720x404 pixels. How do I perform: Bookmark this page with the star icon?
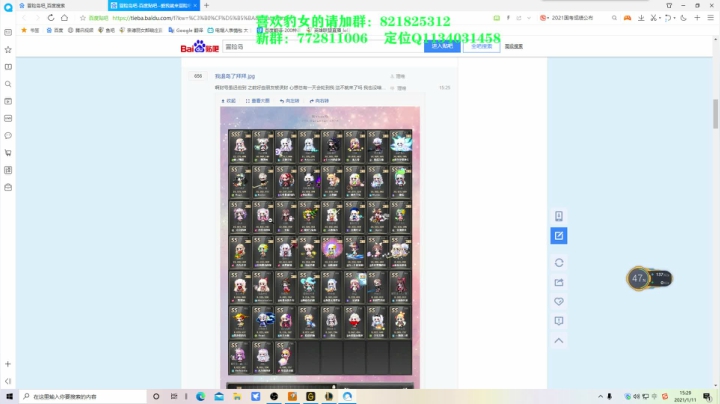(x=83, y=18)
